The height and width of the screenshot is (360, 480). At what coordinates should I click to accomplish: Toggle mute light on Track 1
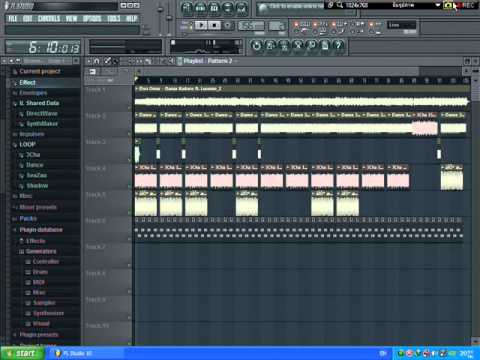[x=129, y=107]
